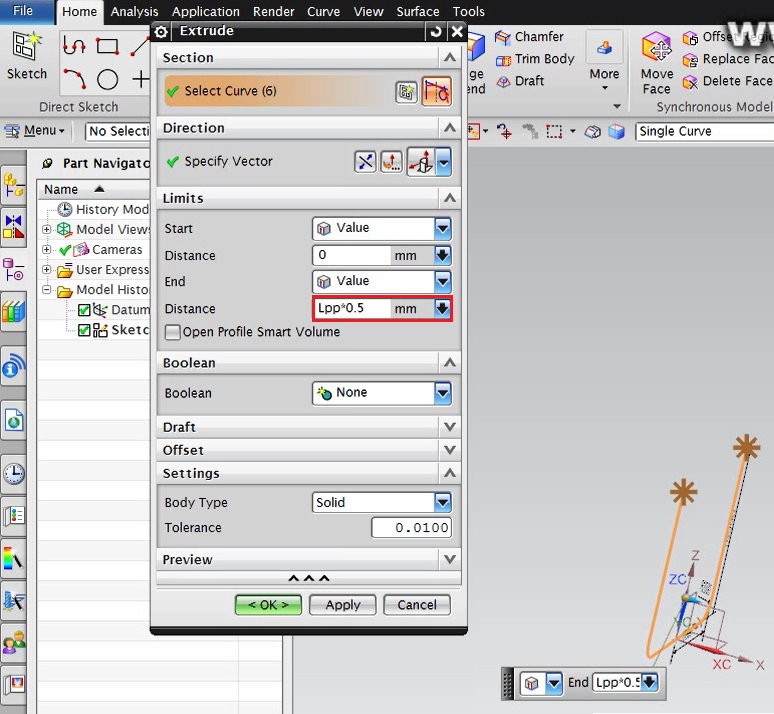Switch to the Render tab
The height and width of the screenshot is (714, 774).
coord(273,11)
